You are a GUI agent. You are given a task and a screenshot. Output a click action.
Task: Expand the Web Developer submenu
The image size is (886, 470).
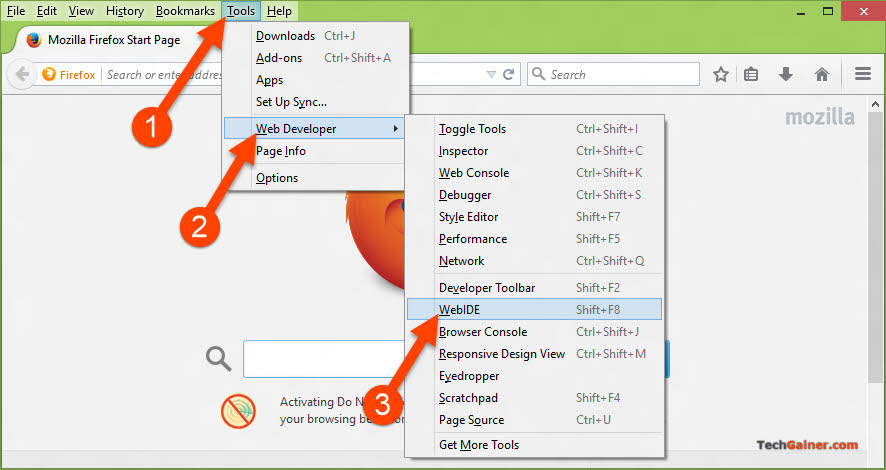coord(315,129)
